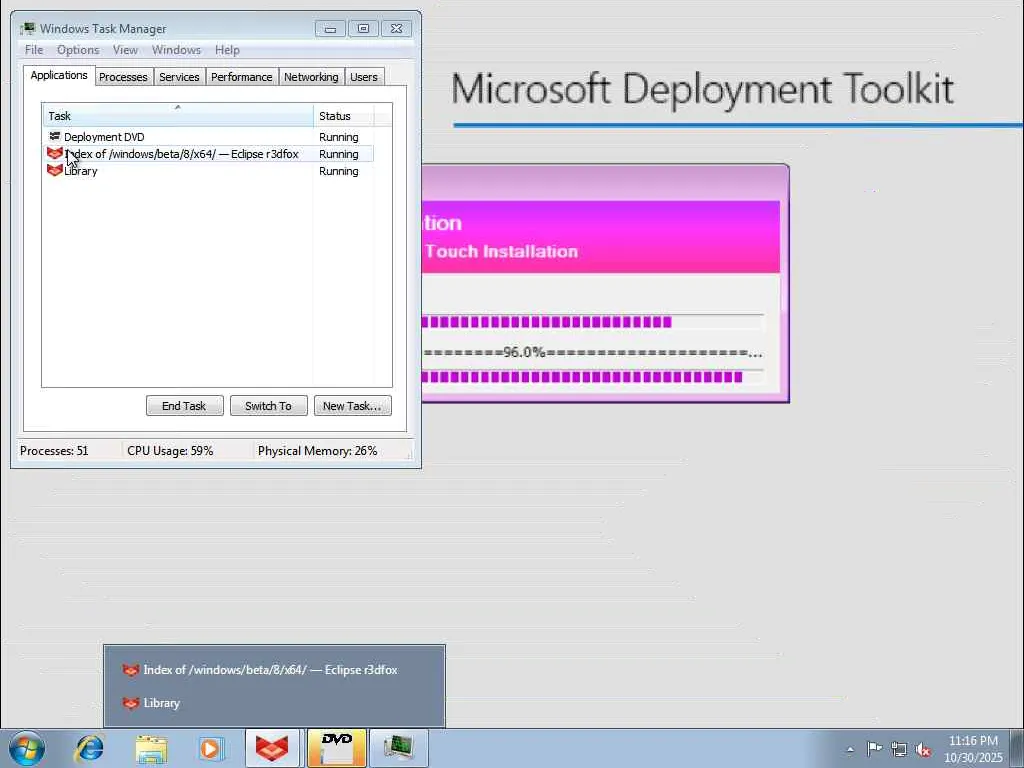
Task: Click the Deployment DVD row icon
Action: pos(55,136)
